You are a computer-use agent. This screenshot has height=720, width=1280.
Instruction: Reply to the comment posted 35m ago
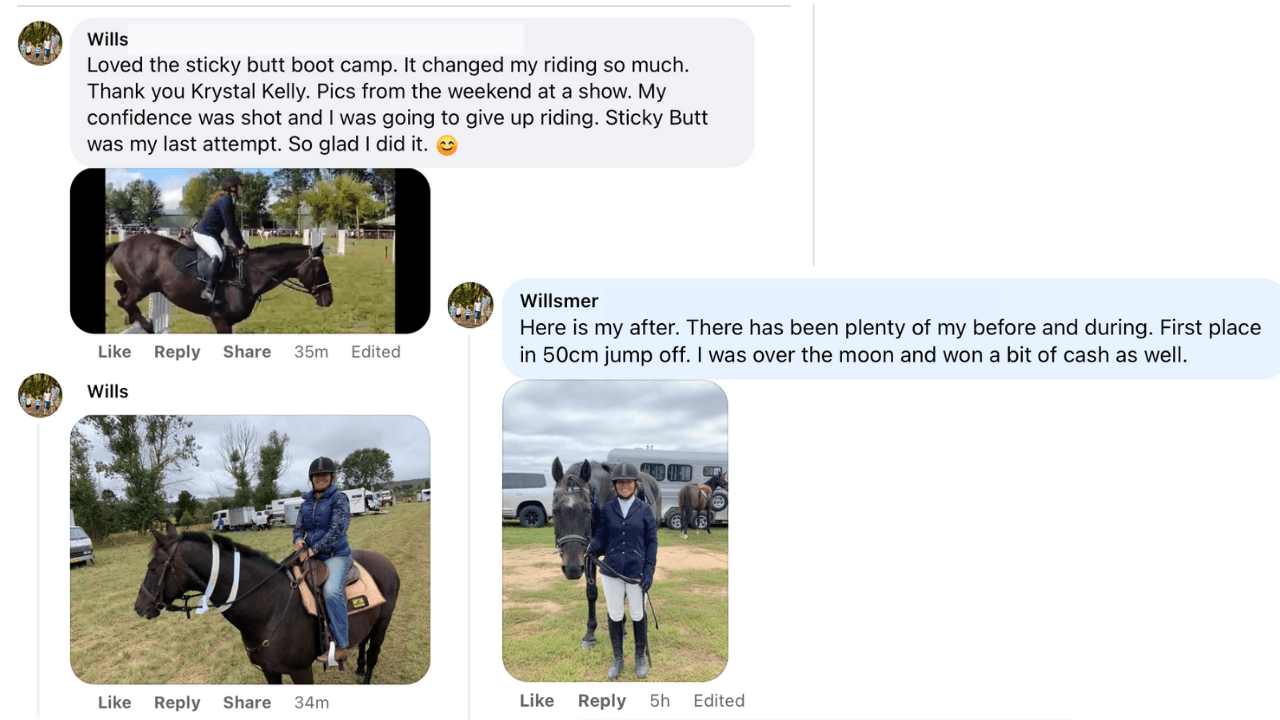click(x=177, y=352)
